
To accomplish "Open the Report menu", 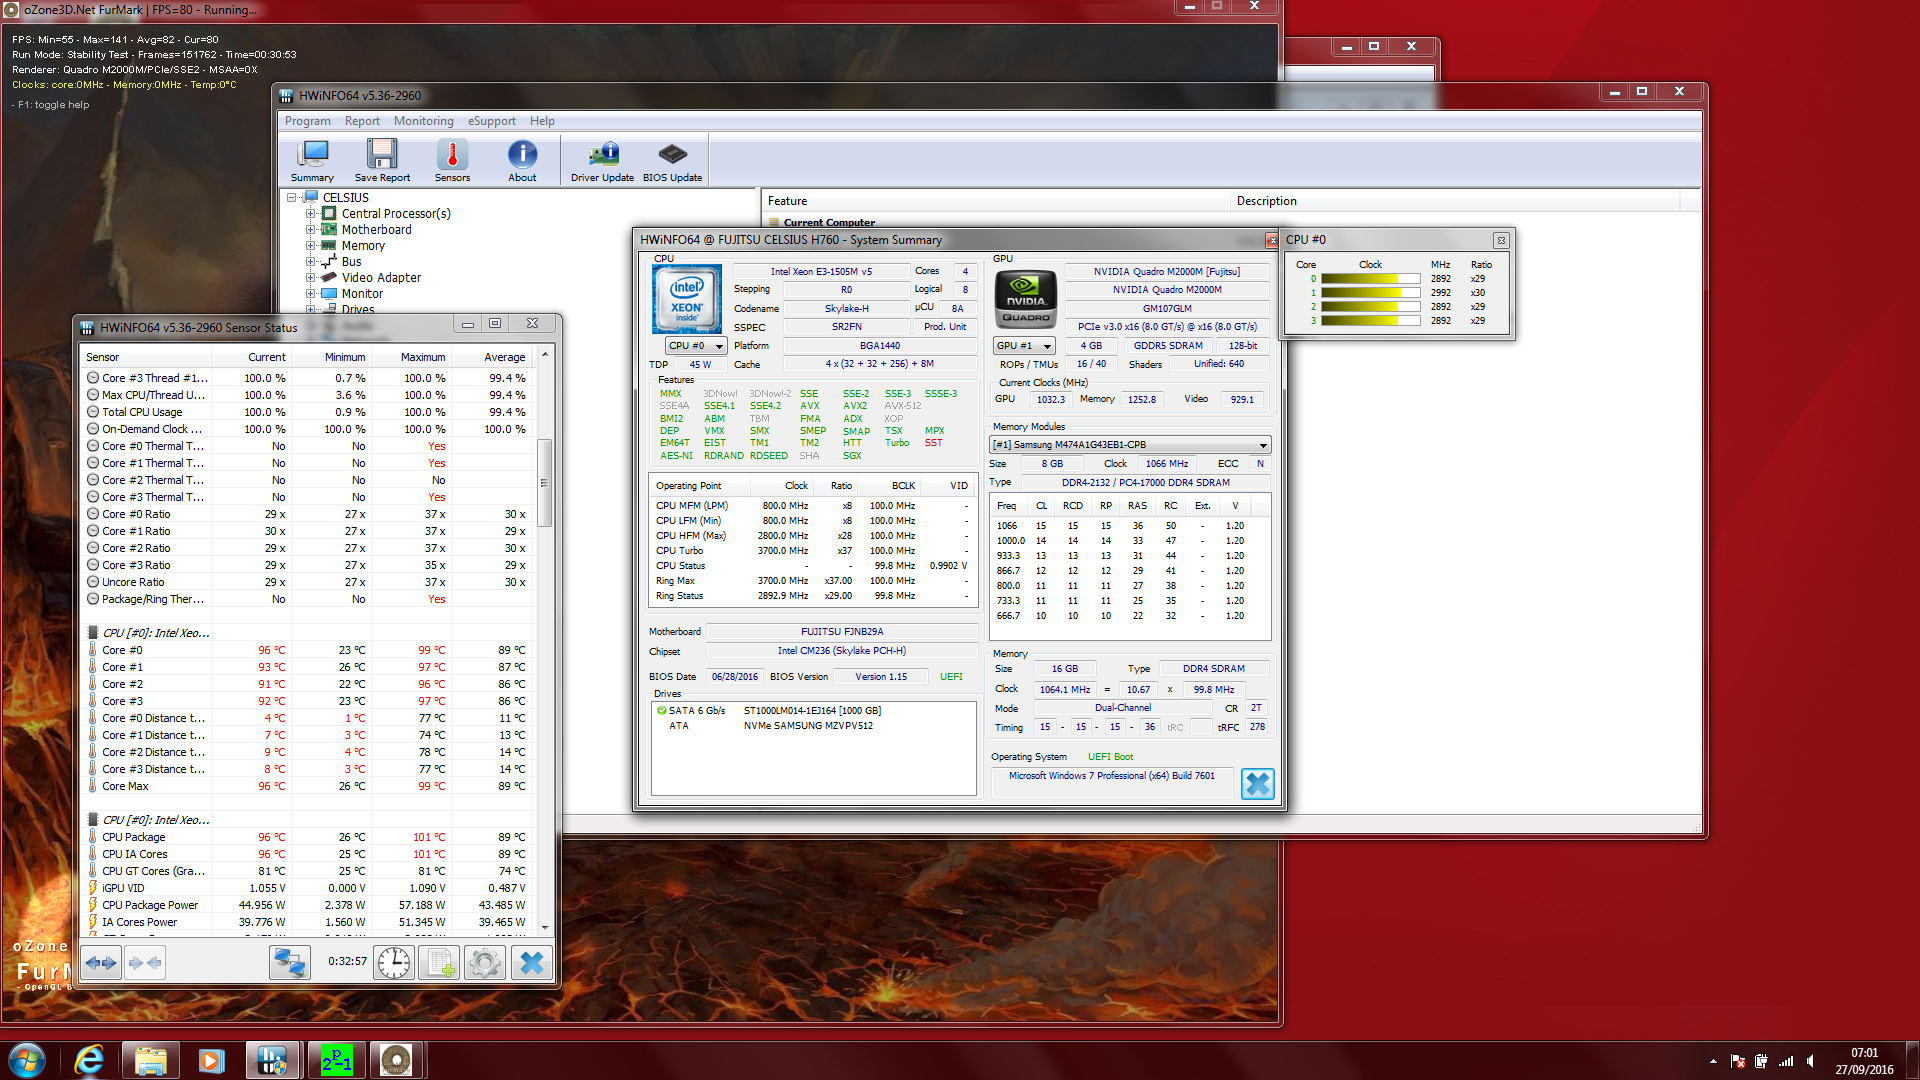I will click(362, 121).
